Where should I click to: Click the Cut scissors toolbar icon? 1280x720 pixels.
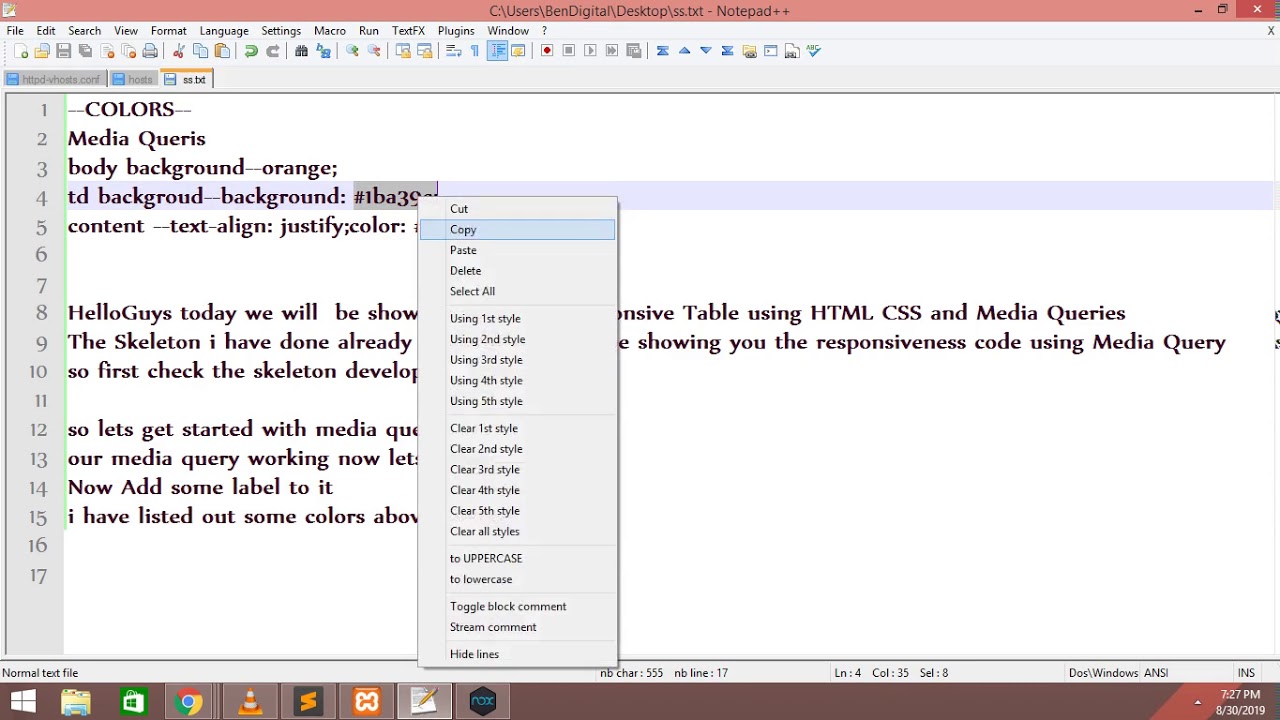point(179,51)
